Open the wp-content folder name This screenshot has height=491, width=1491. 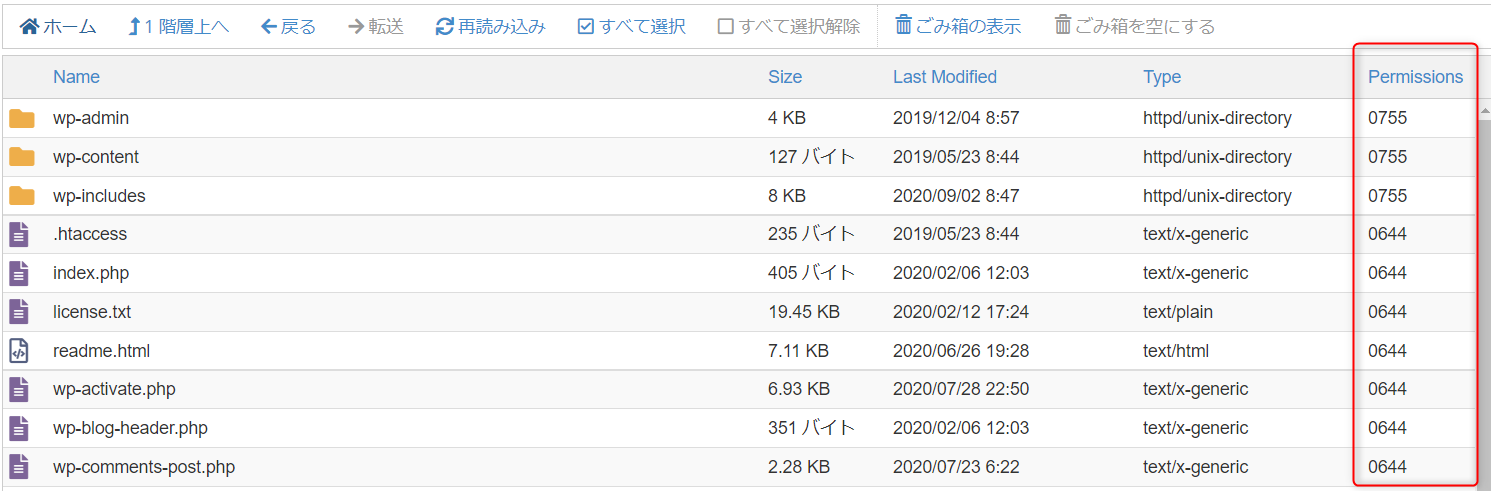pyautogui.click(x=96, y=157)
